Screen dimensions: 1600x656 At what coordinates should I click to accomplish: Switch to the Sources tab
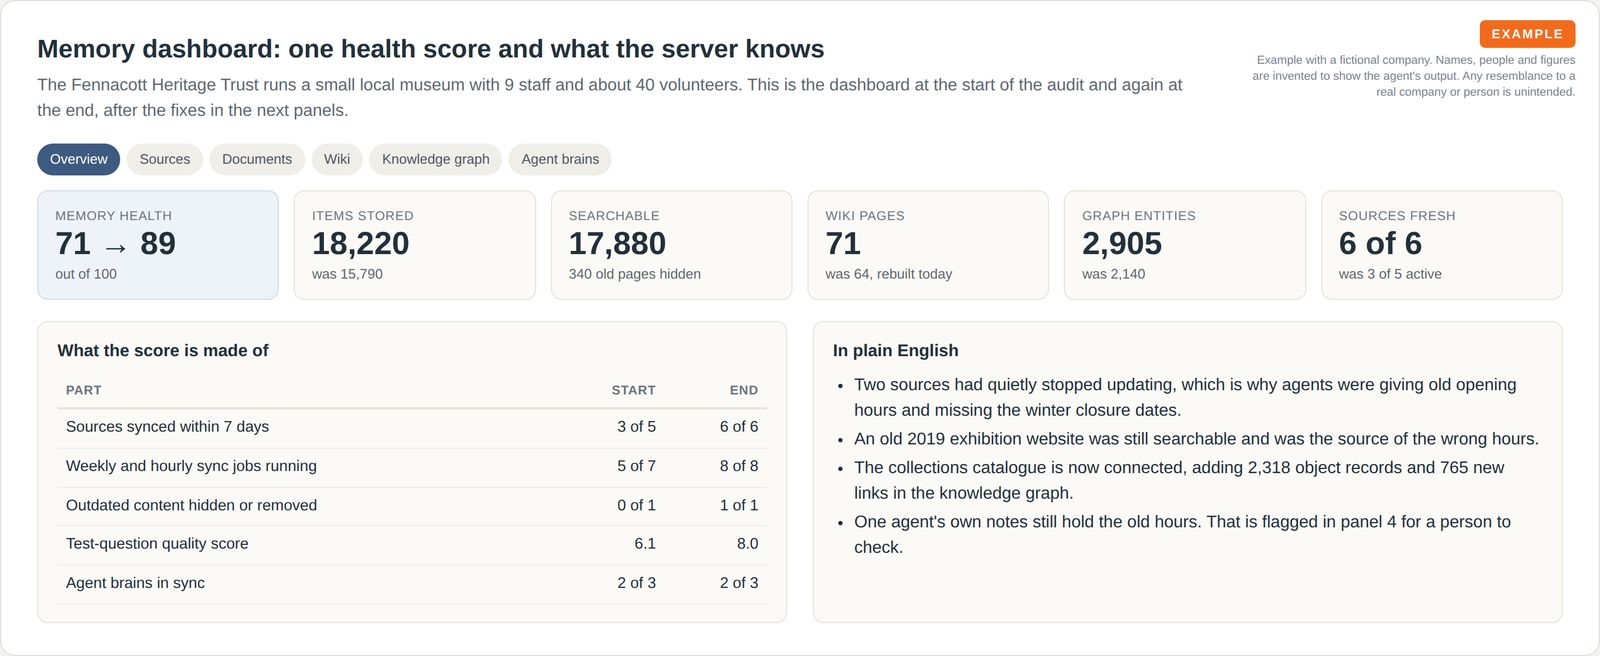165,159
